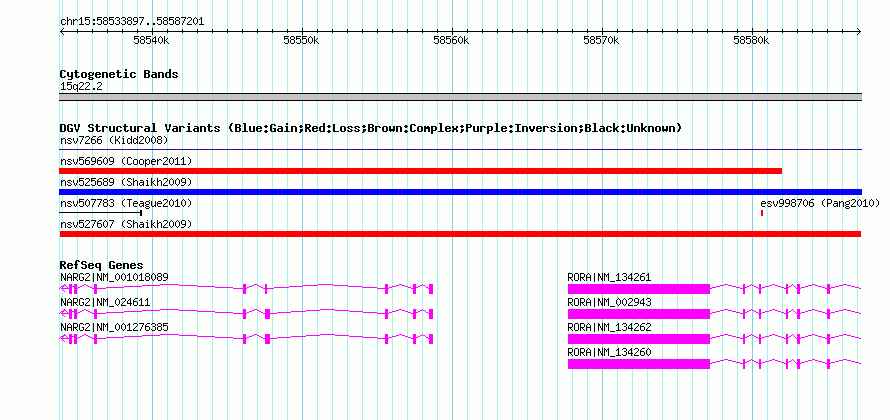Click the large RORA NM_002943 exon block

tap(639, 314)
